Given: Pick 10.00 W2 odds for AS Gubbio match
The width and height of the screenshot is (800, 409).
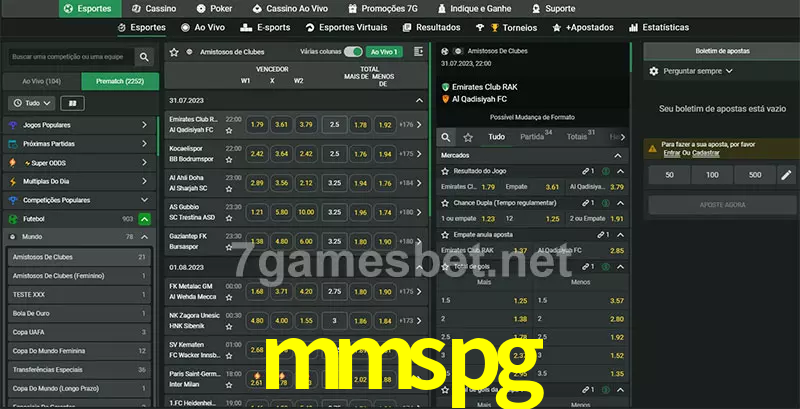Looking at the screenshot, I should pos(306,212).
